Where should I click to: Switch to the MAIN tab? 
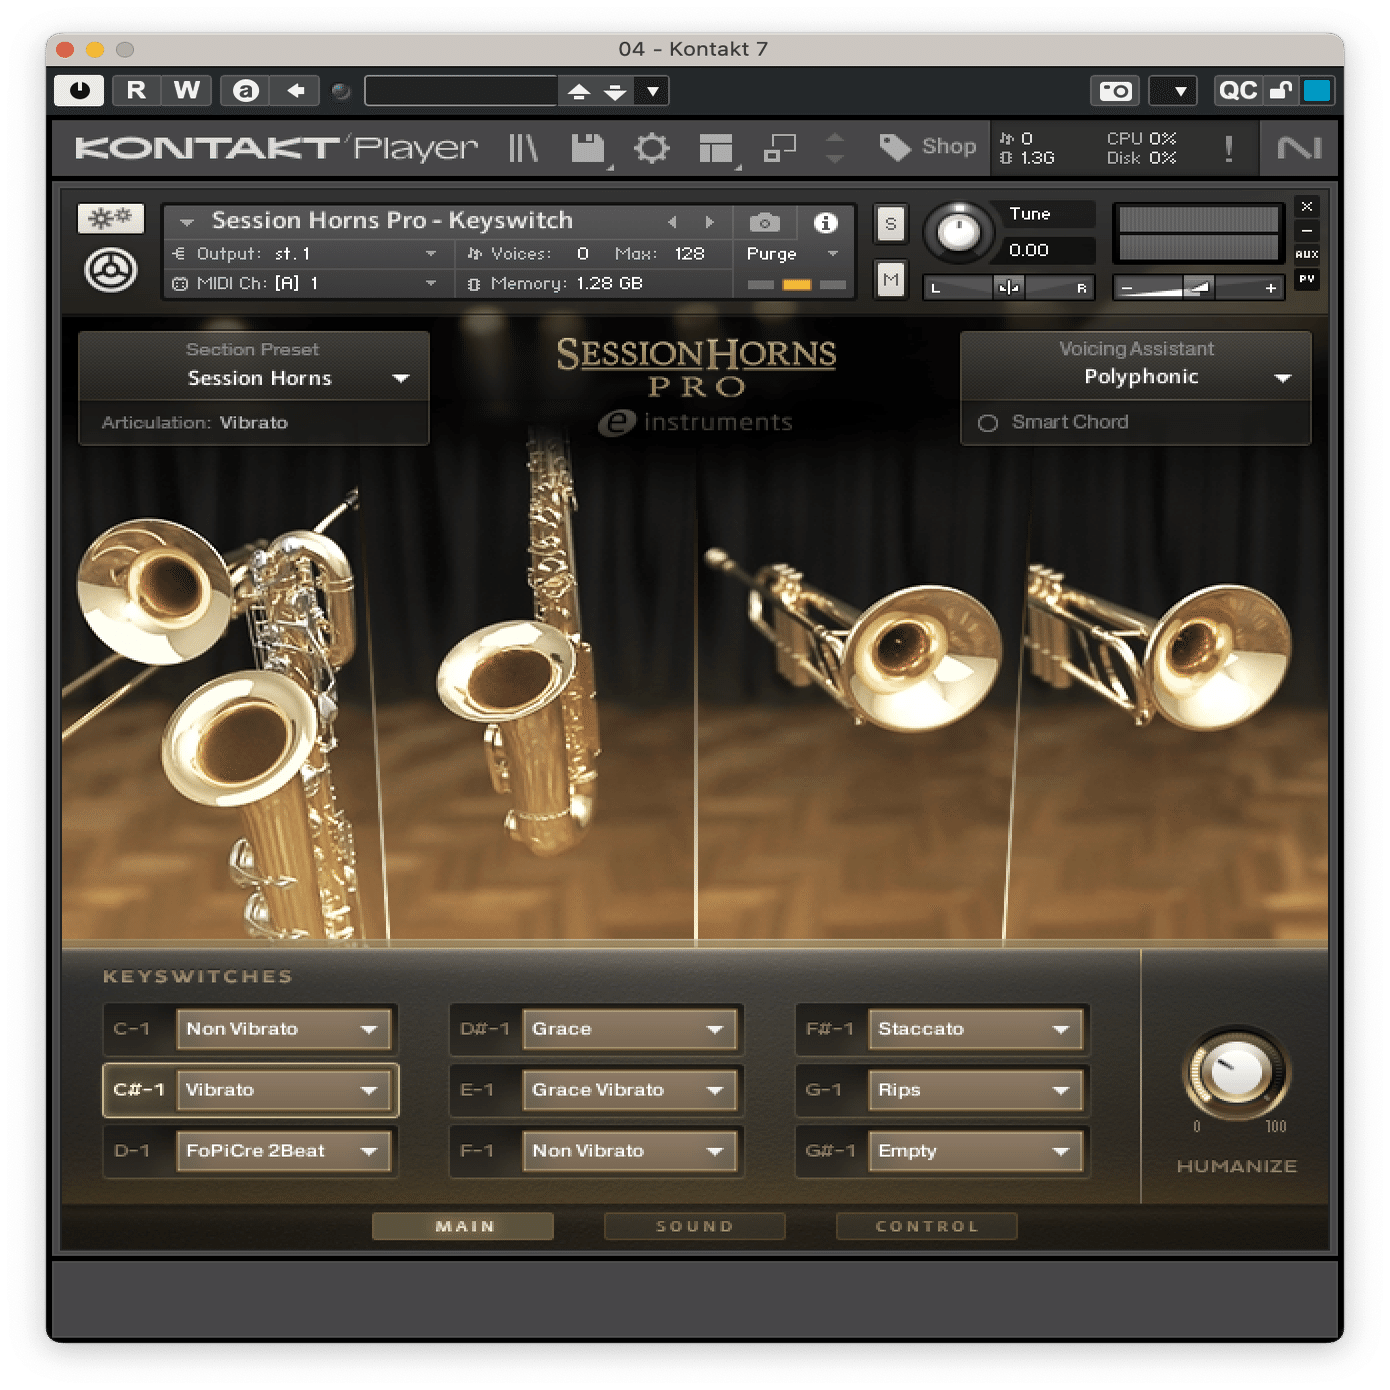[x=463, y=1226]
